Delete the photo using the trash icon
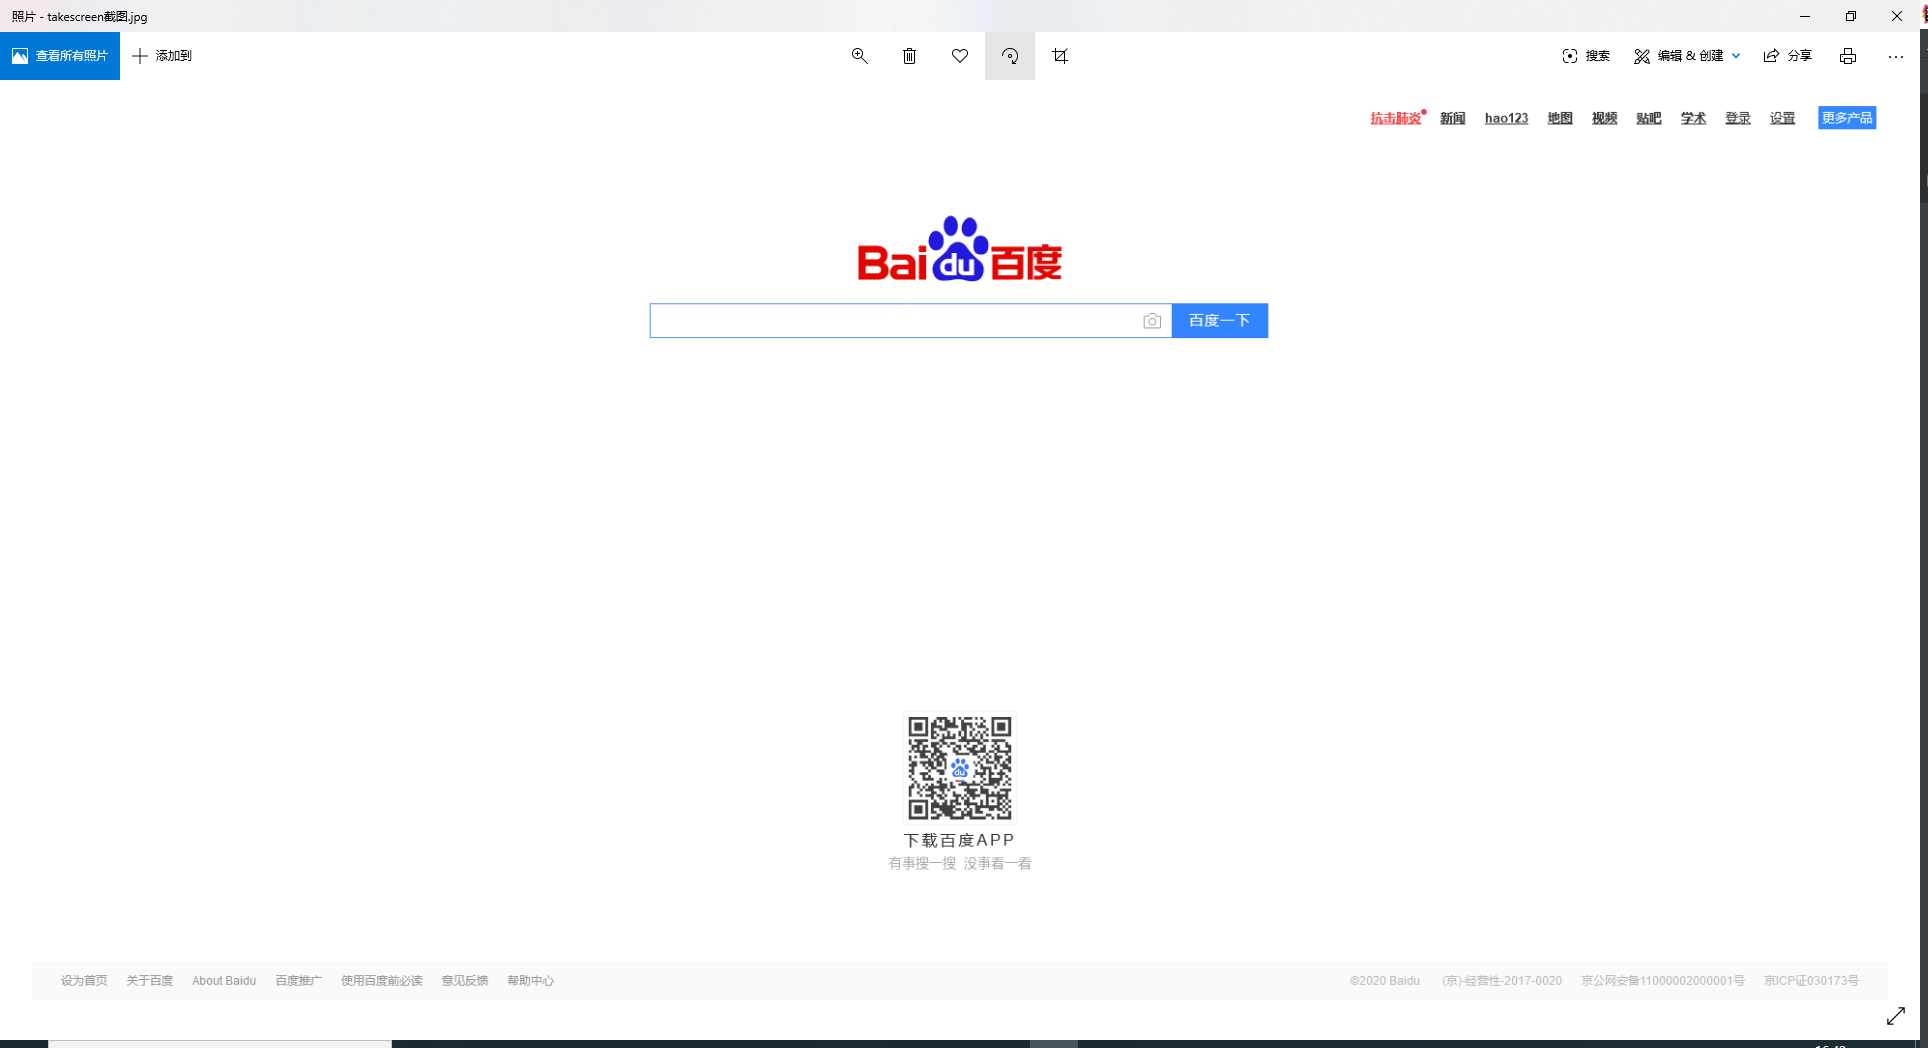 coord(909,56)
